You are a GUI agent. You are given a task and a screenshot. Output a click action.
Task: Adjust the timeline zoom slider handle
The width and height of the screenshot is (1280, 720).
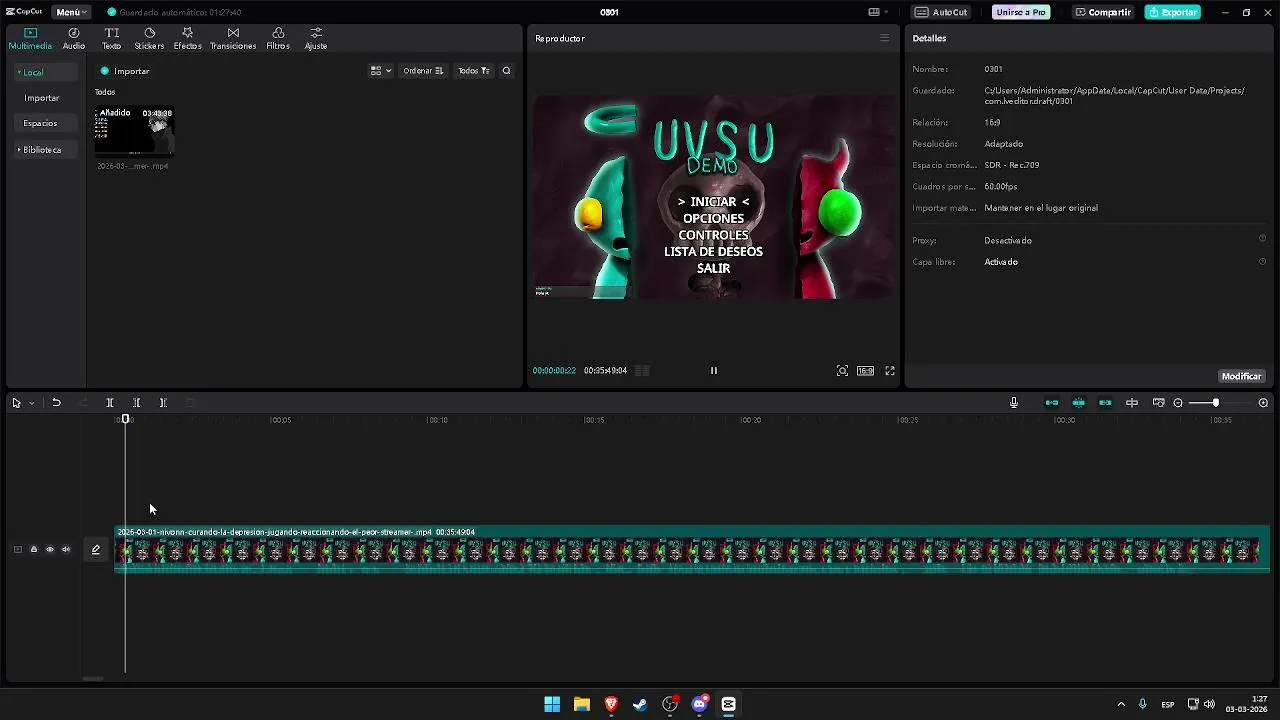pos(1216,403)
